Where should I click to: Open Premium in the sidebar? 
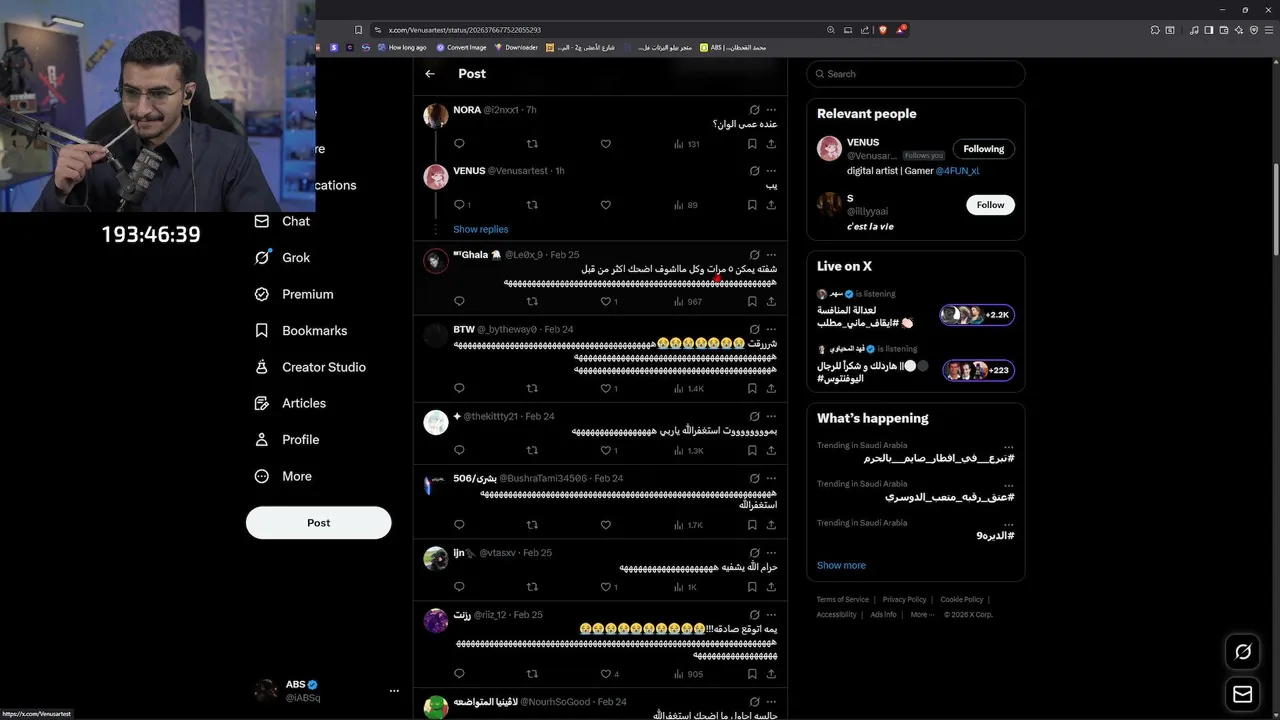[294, 294]
